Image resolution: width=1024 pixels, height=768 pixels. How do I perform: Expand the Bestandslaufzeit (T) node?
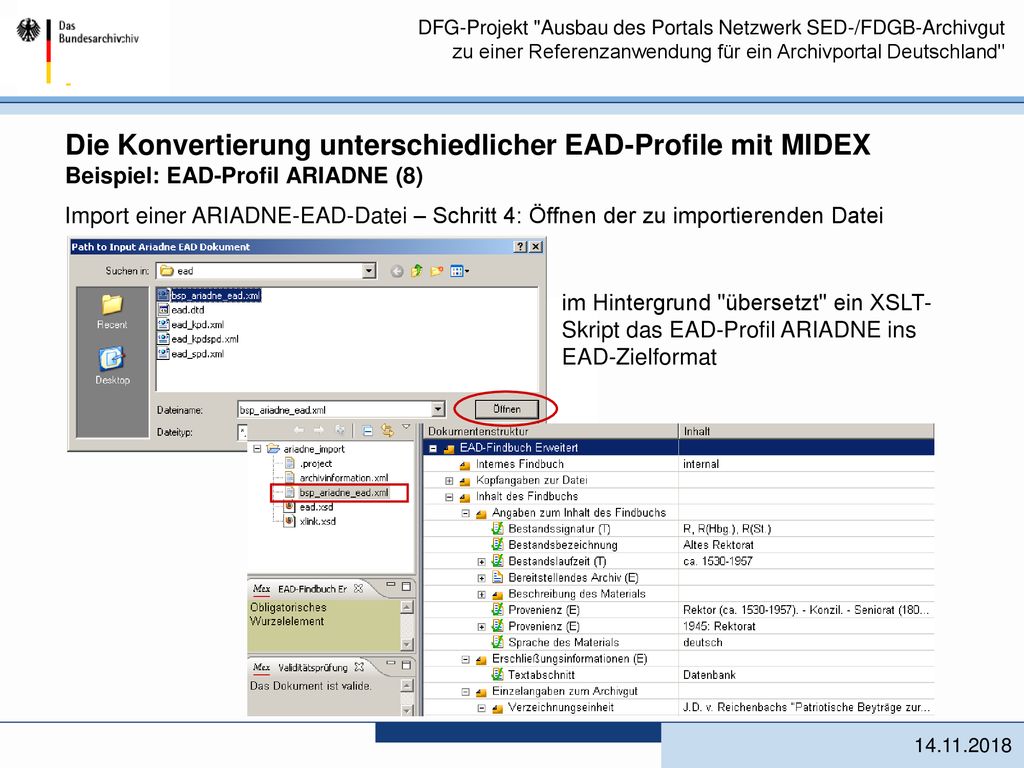(x=481, y=562)
